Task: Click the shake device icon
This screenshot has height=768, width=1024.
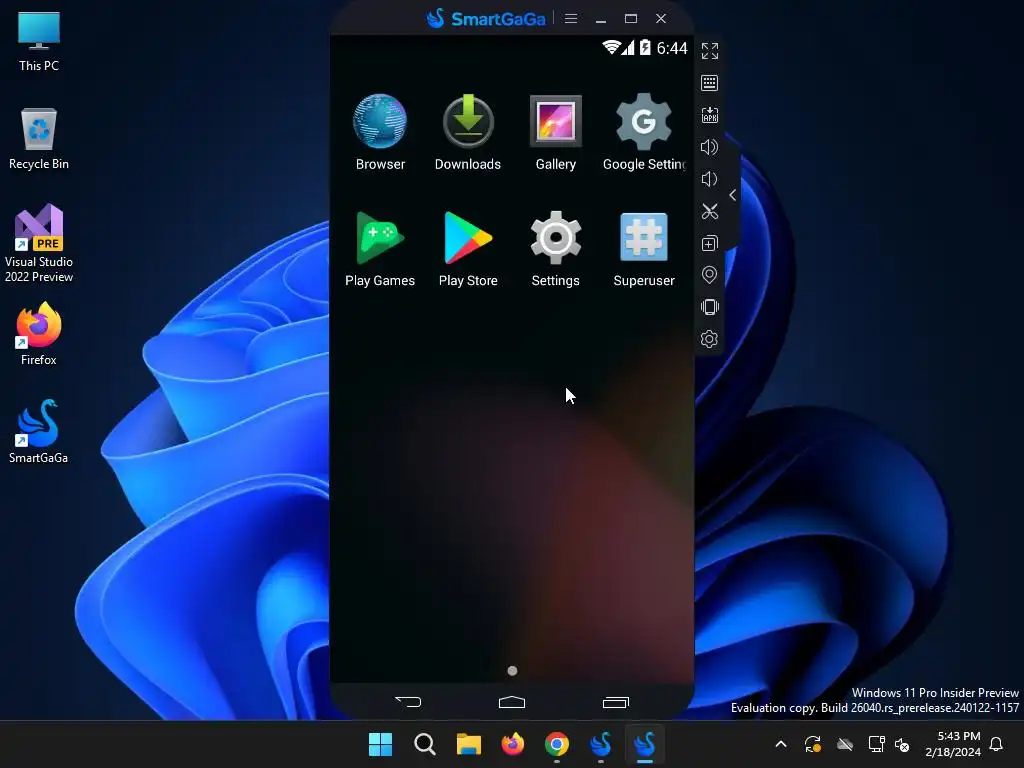Action: click(x=710, y=307)
